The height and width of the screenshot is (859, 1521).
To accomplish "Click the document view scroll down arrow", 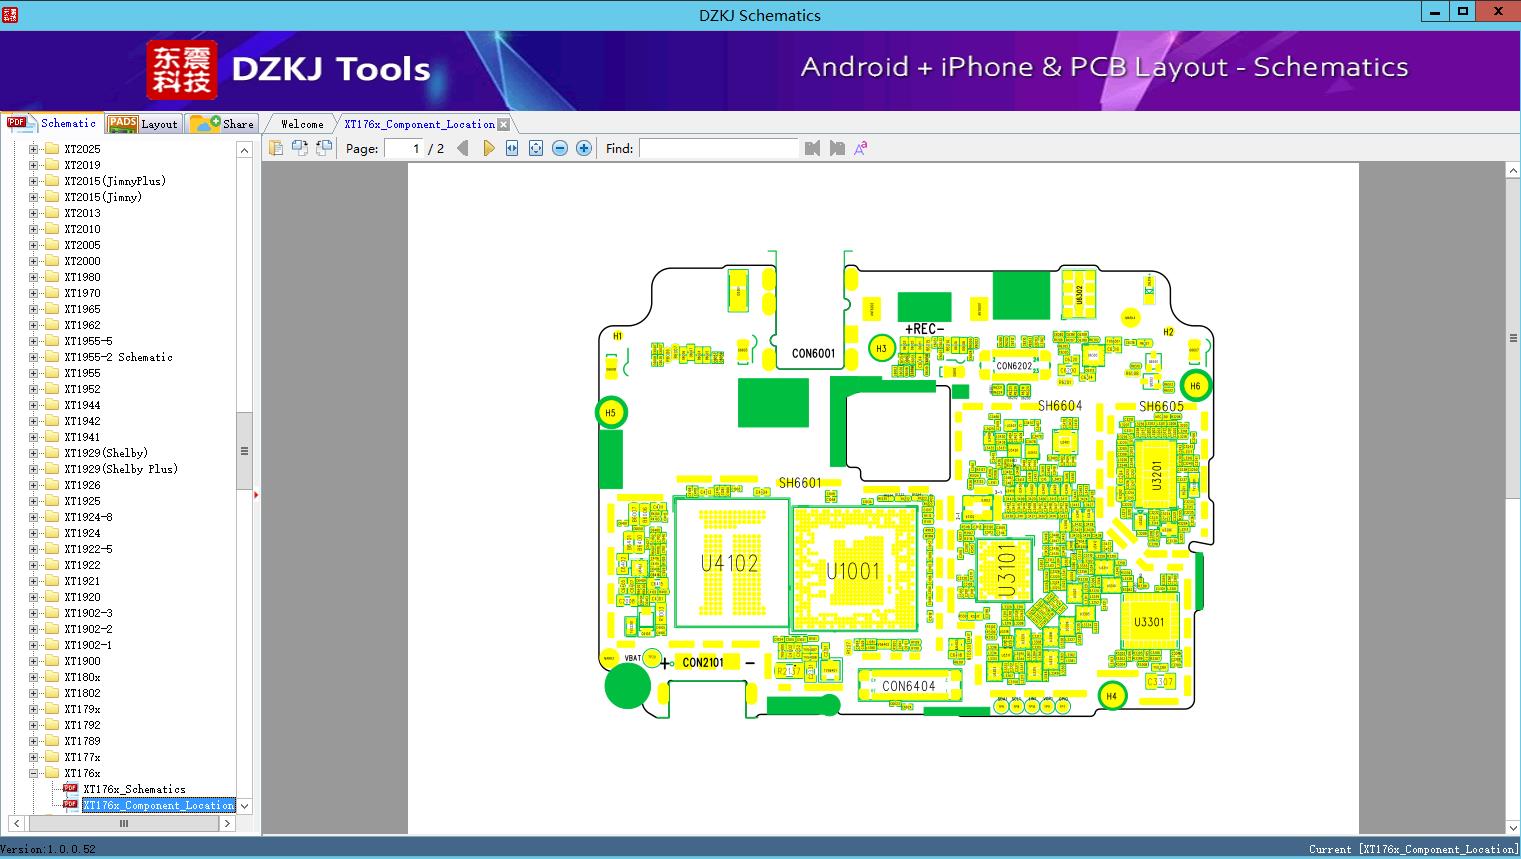I will 1513,827.
